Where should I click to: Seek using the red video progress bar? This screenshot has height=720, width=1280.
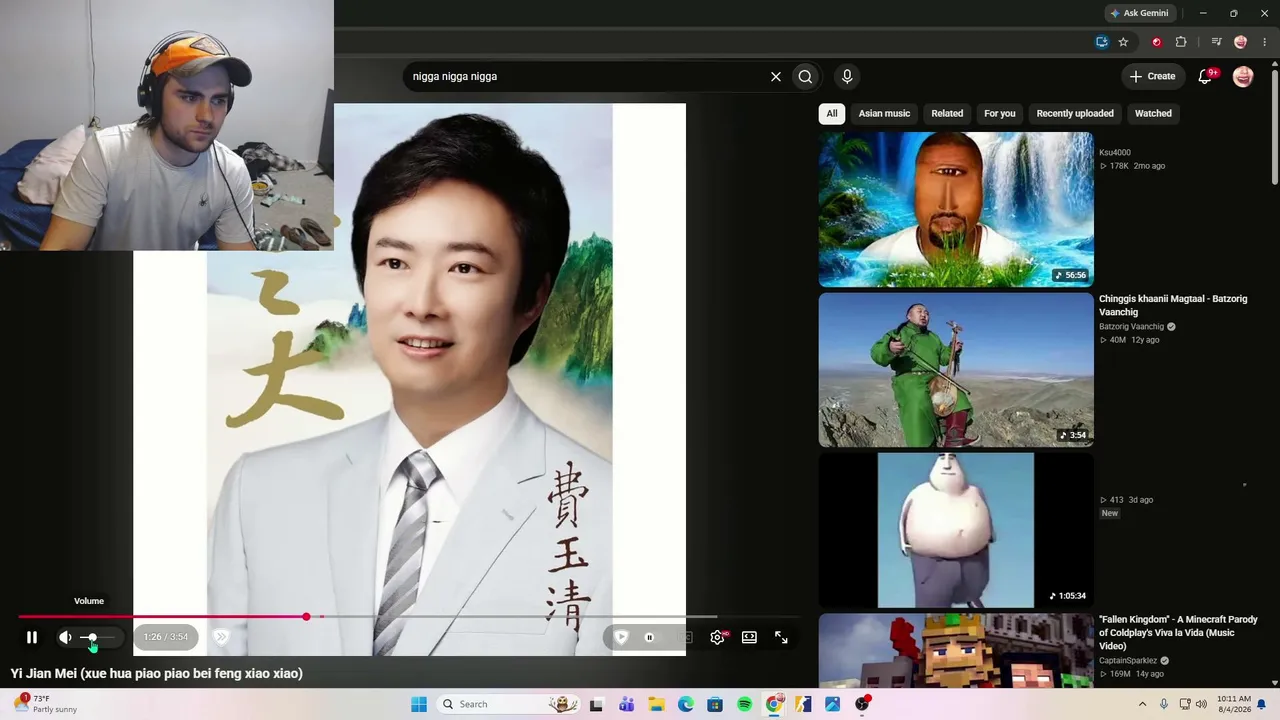[408, 617]
